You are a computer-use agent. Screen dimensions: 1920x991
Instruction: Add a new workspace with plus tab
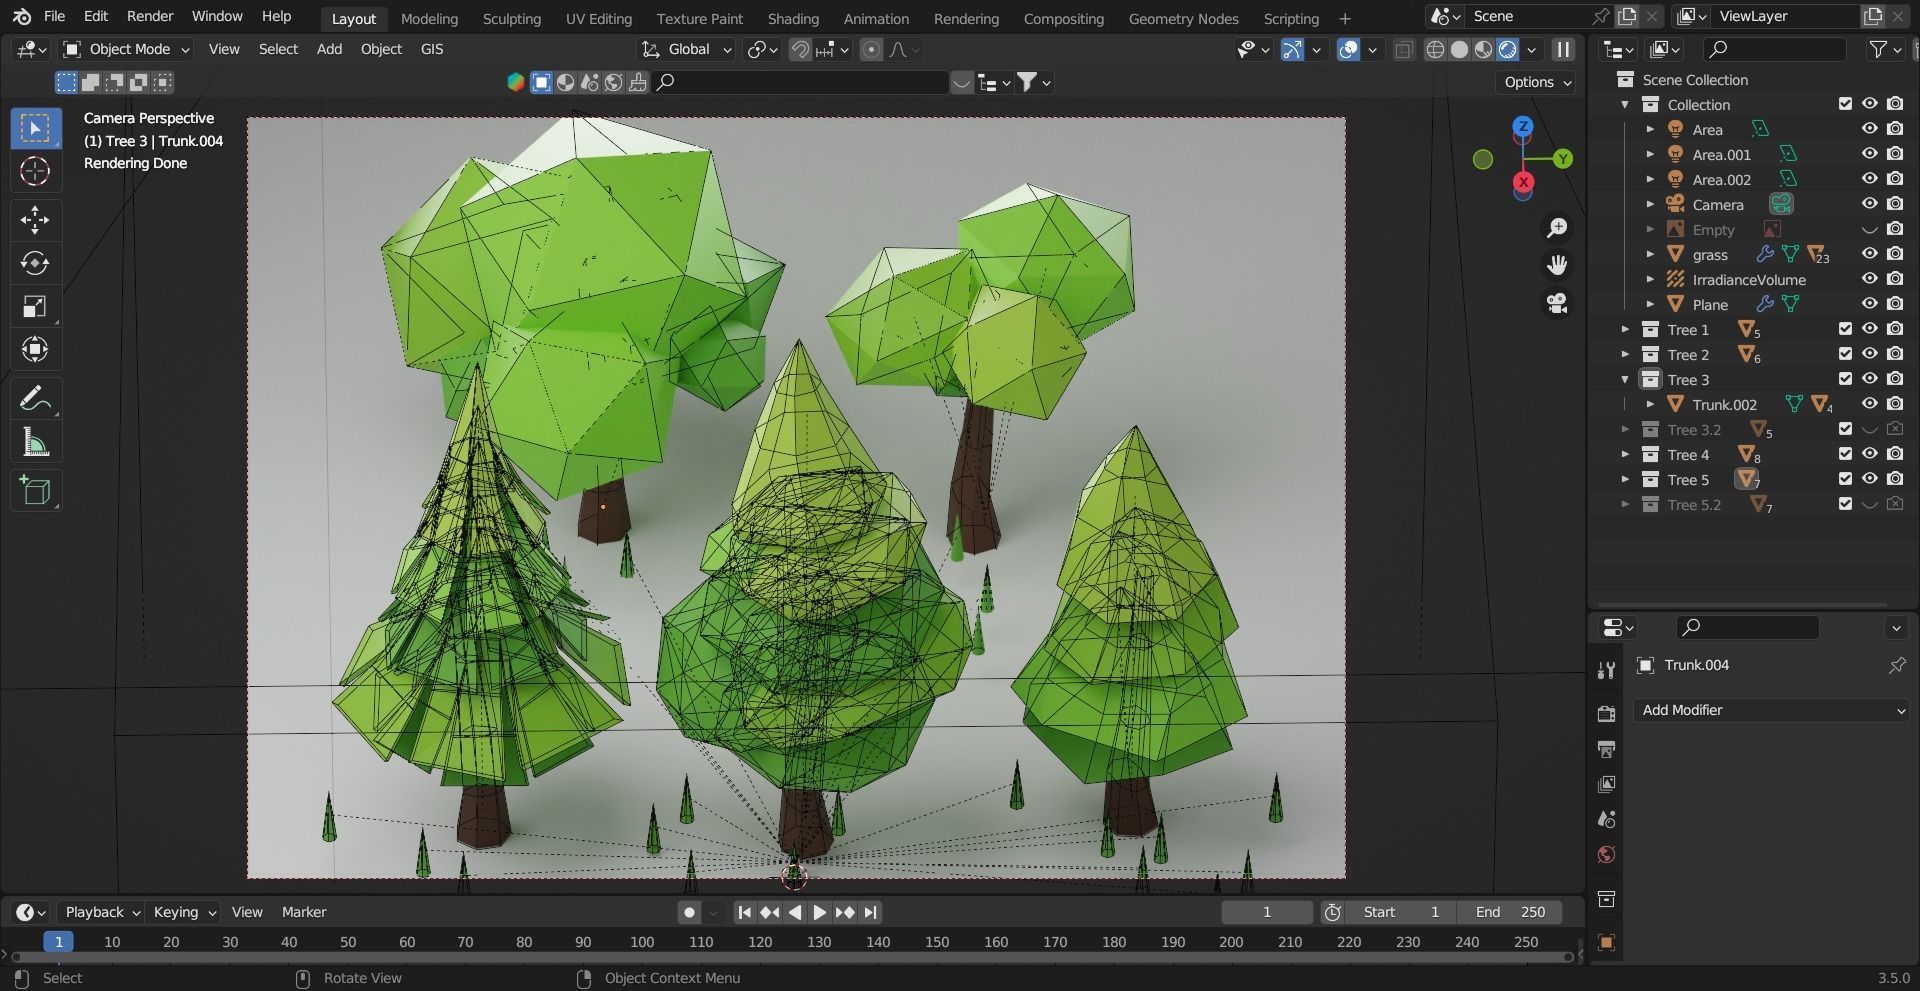click(x=1344, y=18)
